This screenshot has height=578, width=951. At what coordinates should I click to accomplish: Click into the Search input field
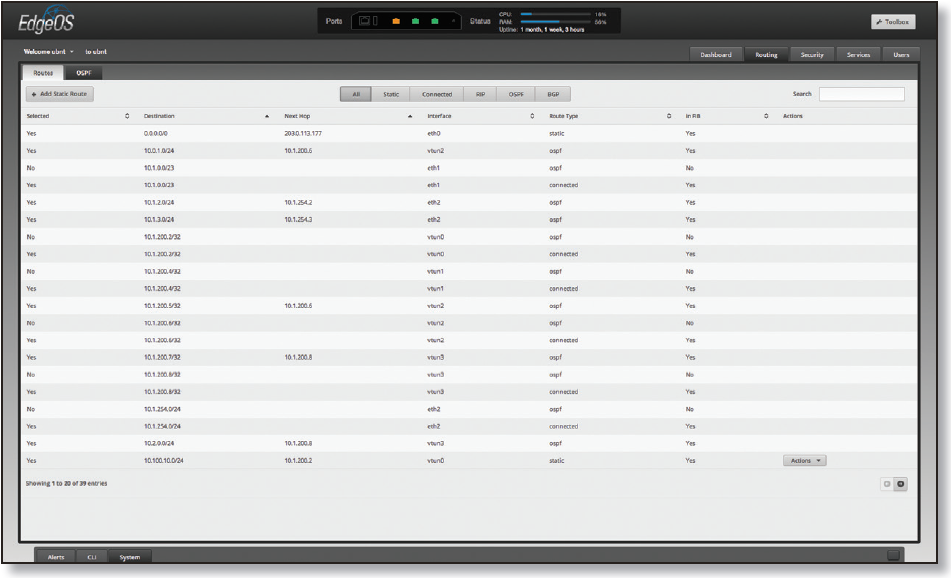pos(861,94)
